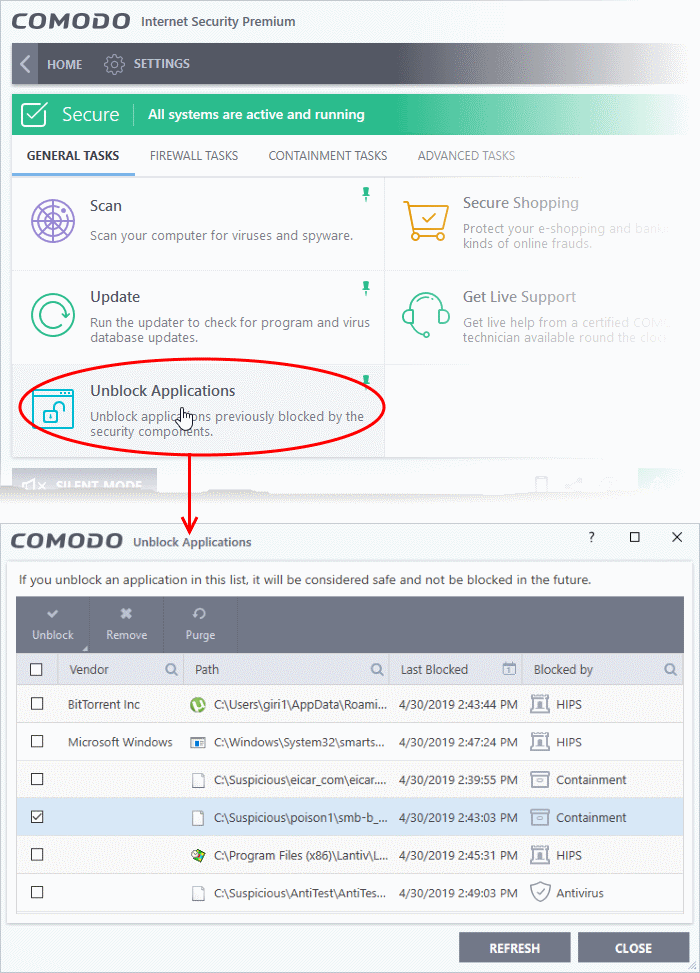Click Containment icon in eicar_com row

point(540,780)
